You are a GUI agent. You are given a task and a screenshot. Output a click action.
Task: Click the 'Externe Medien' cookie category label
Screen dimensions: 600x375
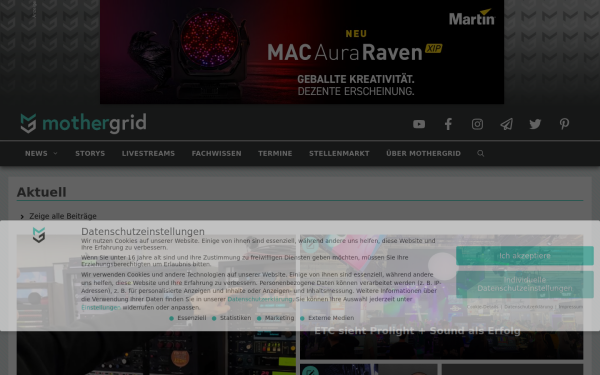[331, 318]
